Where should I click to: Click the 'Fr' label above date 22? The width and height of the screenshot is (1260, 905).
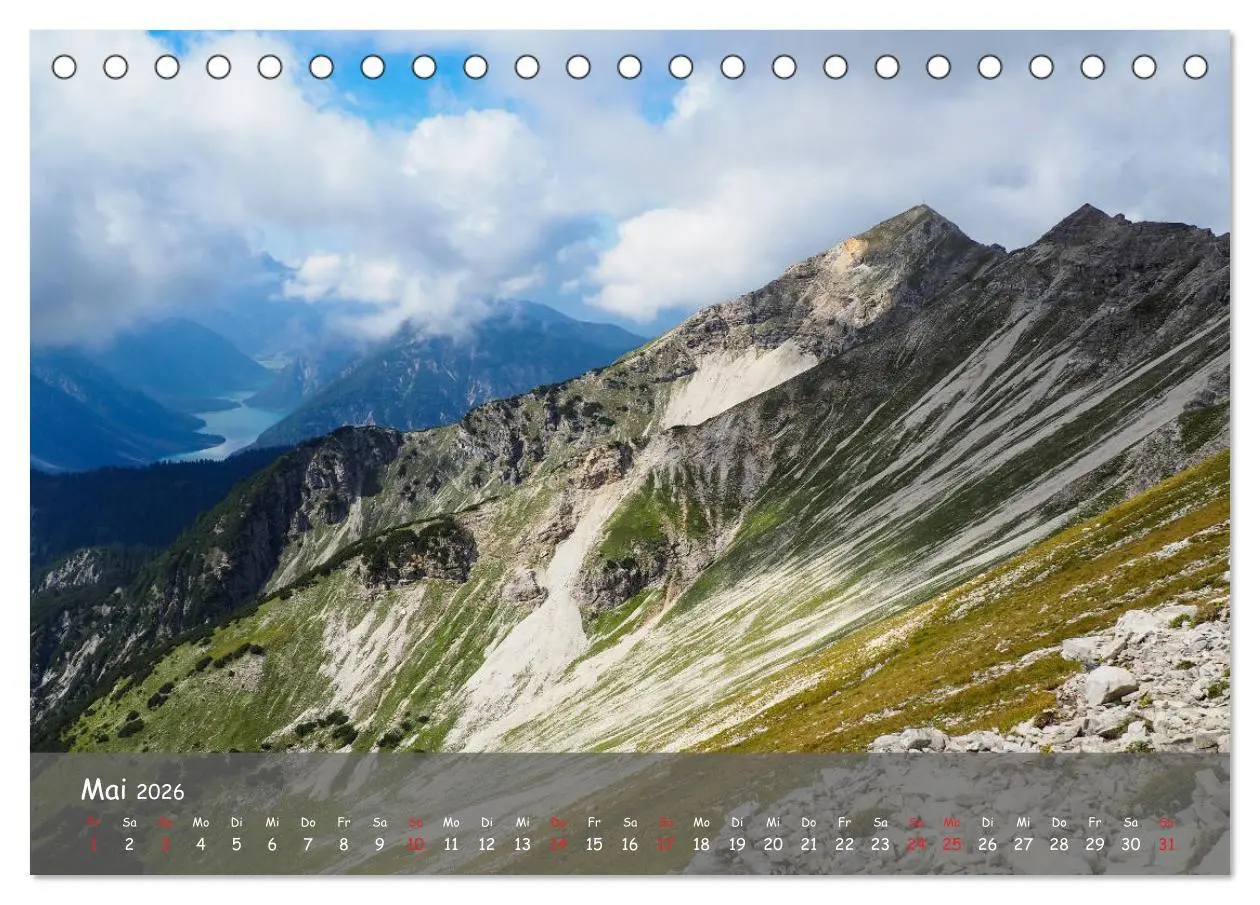(x=844, y=822)
